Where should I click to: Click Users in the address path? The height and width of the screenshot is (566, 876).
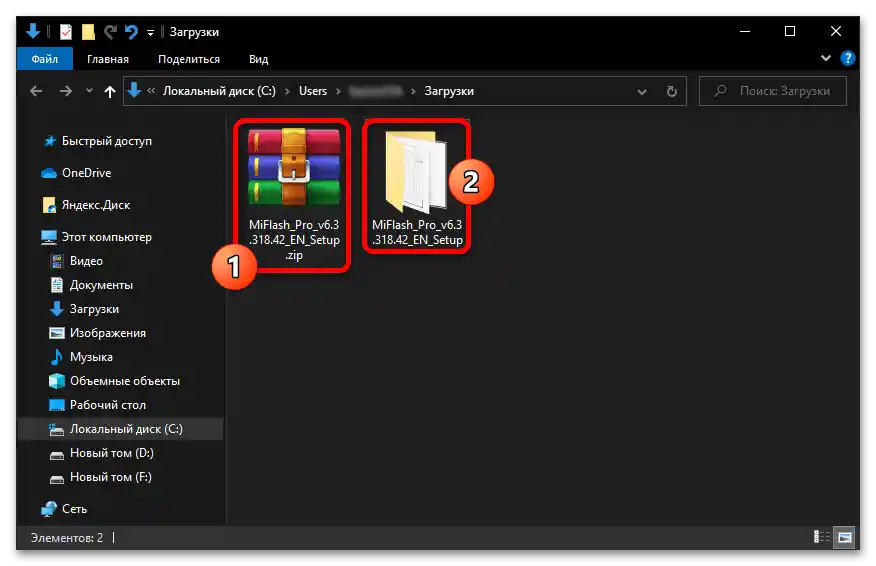[313, 91]
